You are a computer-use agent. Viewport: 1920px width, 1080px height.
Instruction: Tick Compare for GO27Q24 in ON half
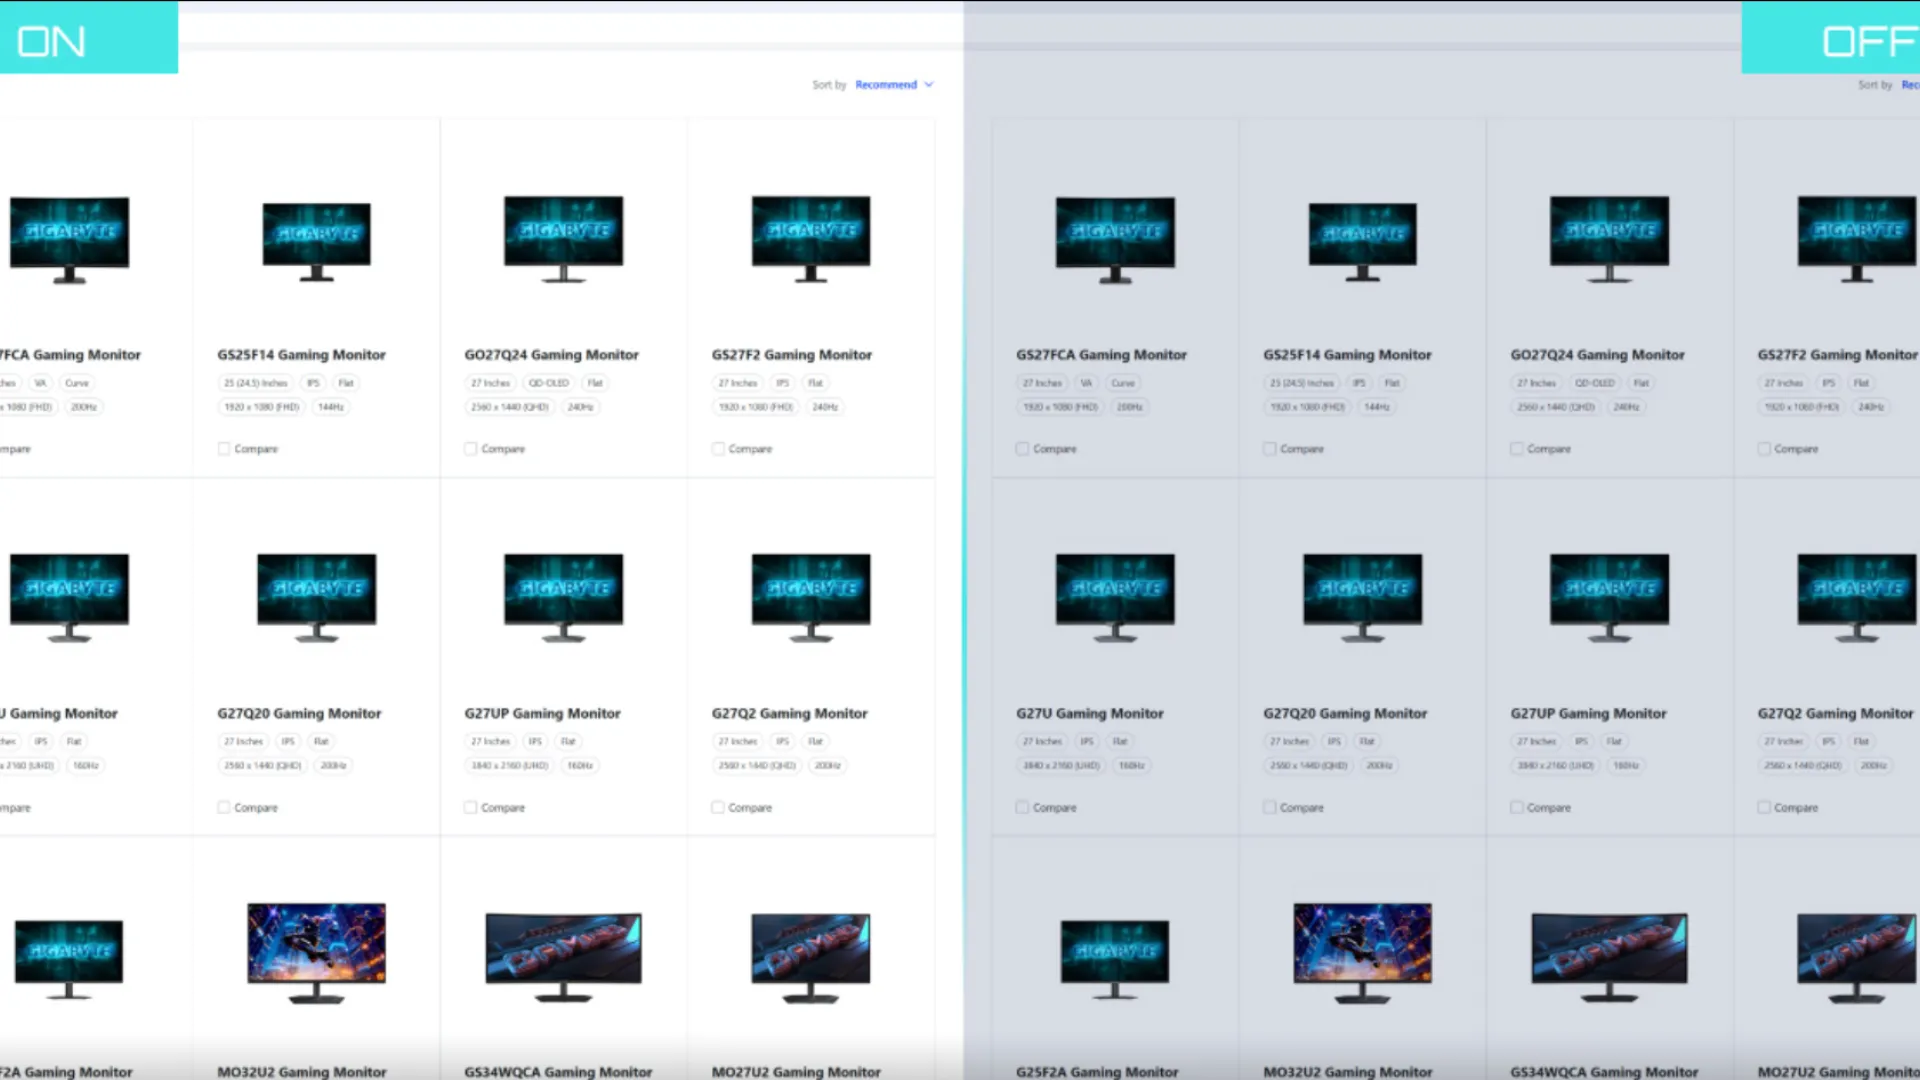pos(471,449)
